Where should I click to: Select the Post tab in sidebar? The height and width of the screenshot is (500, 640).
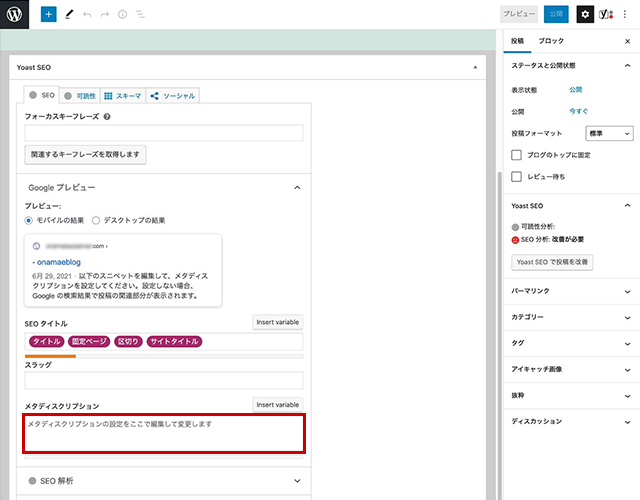(517, 41)
